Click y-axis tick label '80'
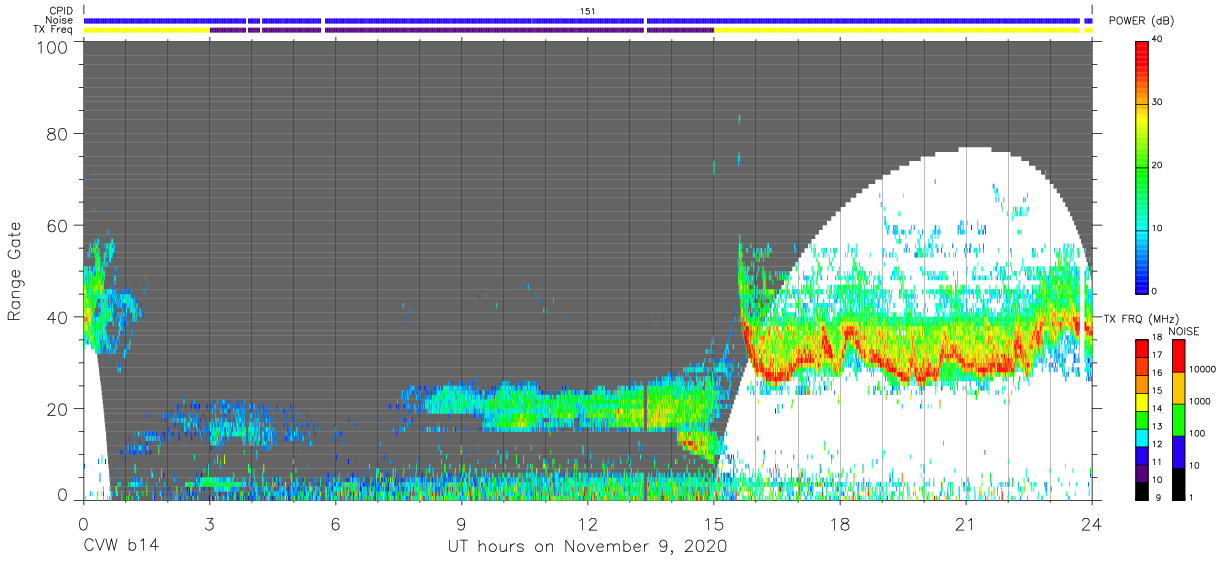This screenshot has height=567, width=1228. pyautogui.click(x=58, y=134)
